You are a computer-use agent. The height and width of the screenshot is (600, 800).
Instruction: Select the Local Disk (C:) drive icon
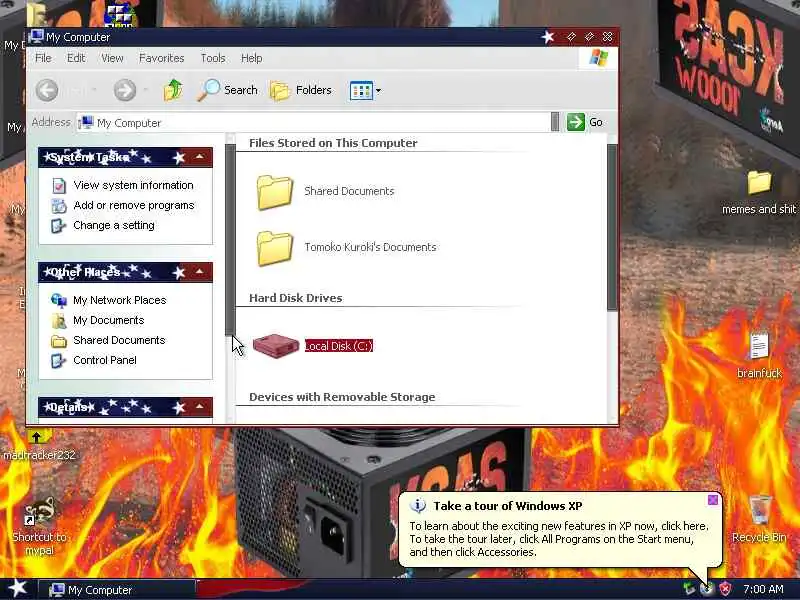[276, 346]
